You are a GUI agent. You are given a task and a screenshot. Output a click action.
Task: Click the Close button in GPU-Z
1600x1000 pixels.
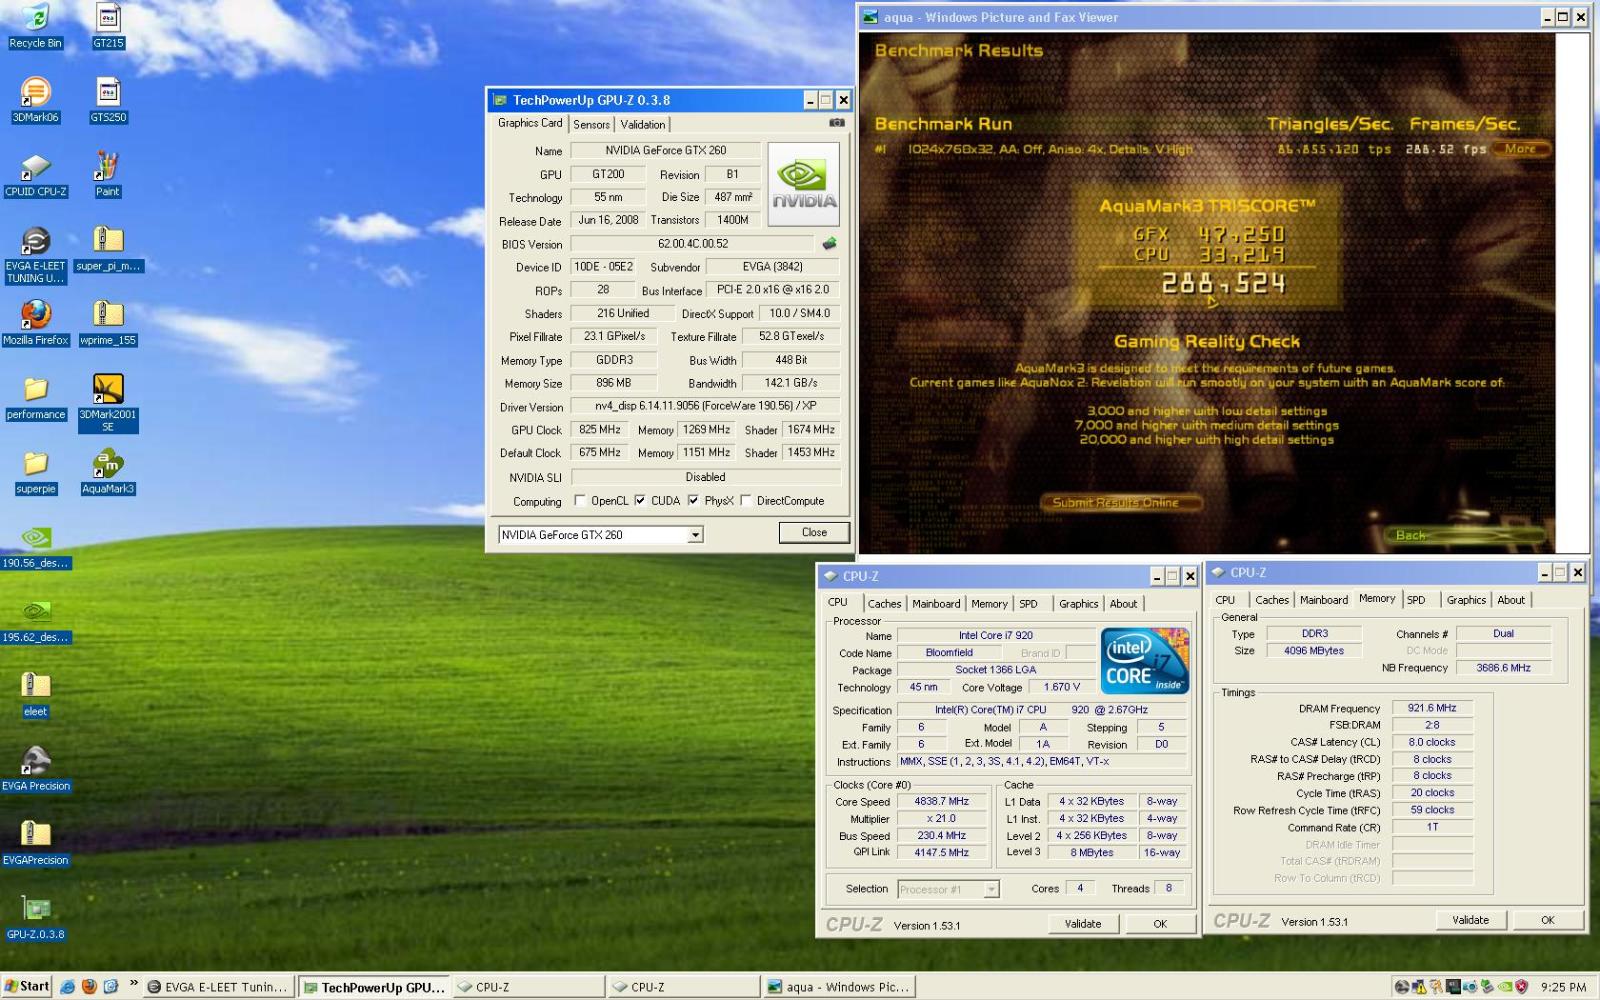point(814,533)
